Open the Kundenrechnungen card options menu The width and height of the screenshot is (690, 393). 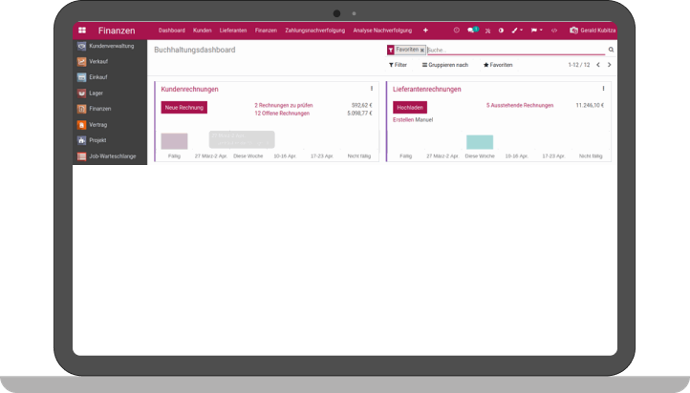coord(372,89)
